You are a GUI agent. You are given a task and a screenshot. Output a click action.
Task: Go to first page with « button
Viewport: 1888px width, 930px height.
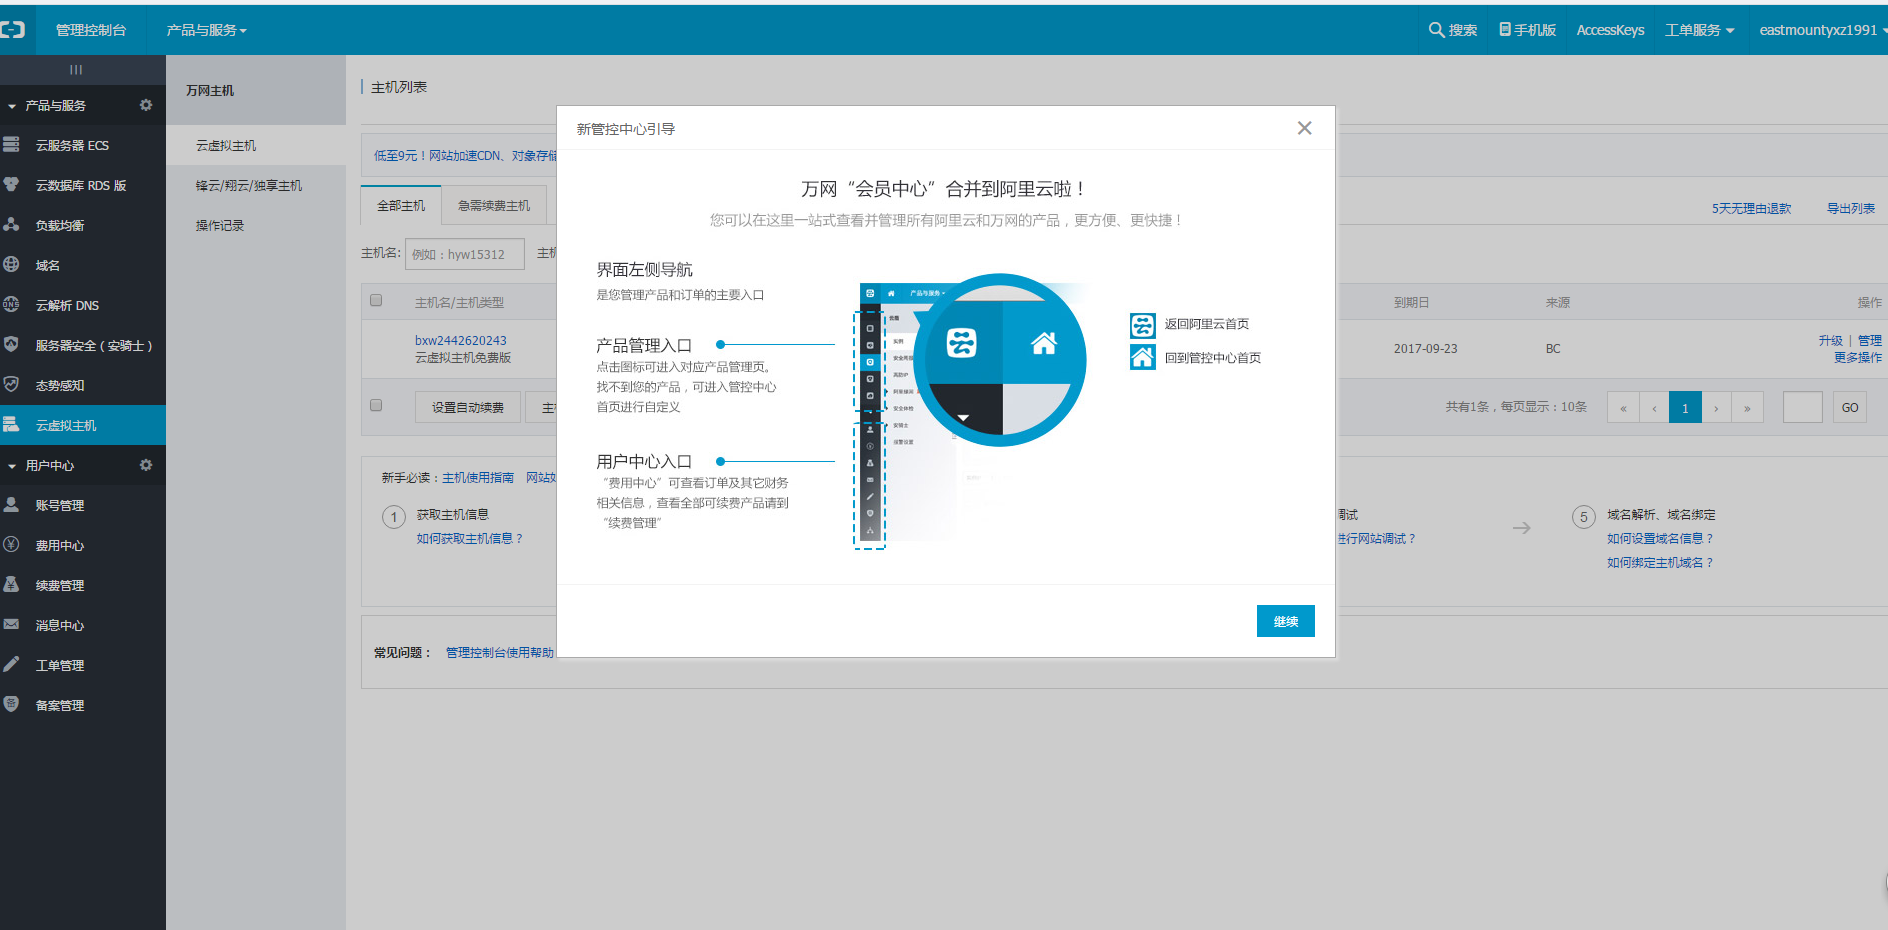point(1623,407)
